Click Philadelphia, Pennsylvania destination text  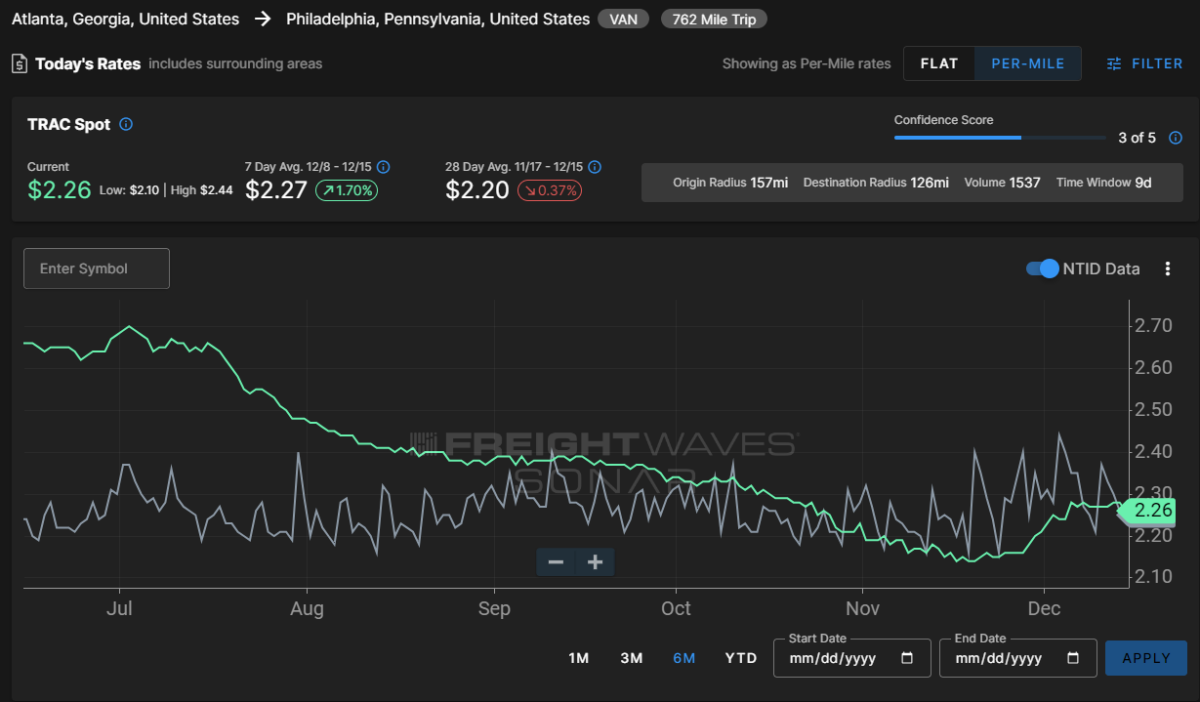coord(438,19)
